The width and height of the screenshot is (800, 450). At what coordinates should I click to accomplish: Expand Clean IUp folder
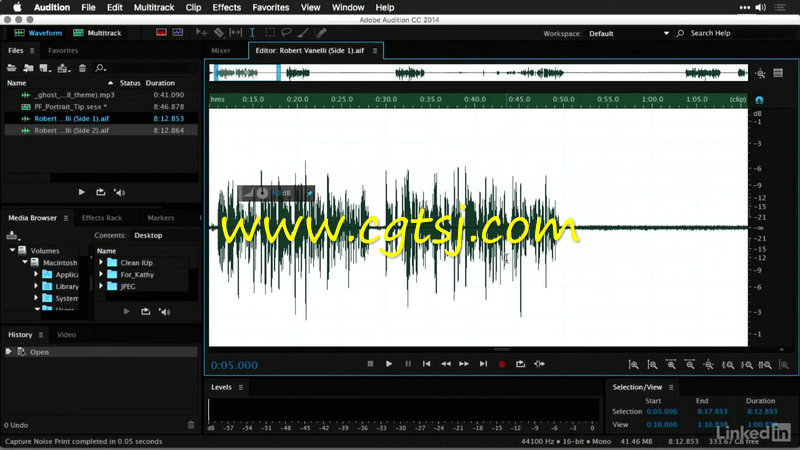[101, 262]
